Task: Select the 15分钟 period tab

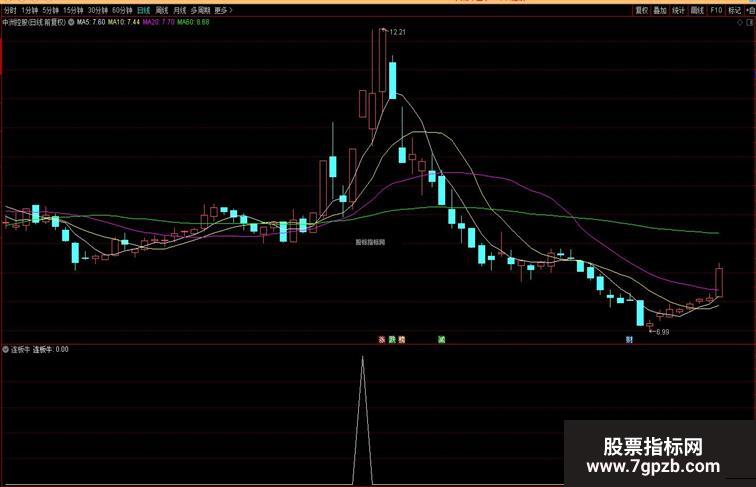Action: point(73,10)
